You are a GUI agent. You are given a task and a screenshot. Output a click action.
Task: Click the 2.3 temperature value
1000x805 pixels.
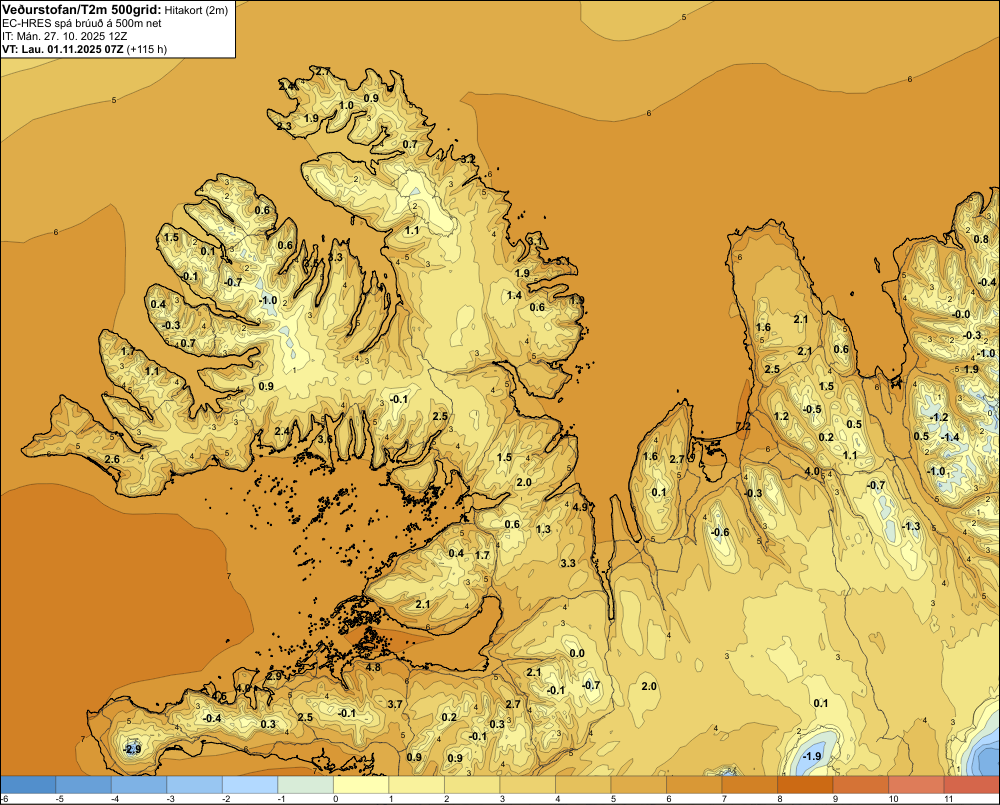(x=284, y=126)
